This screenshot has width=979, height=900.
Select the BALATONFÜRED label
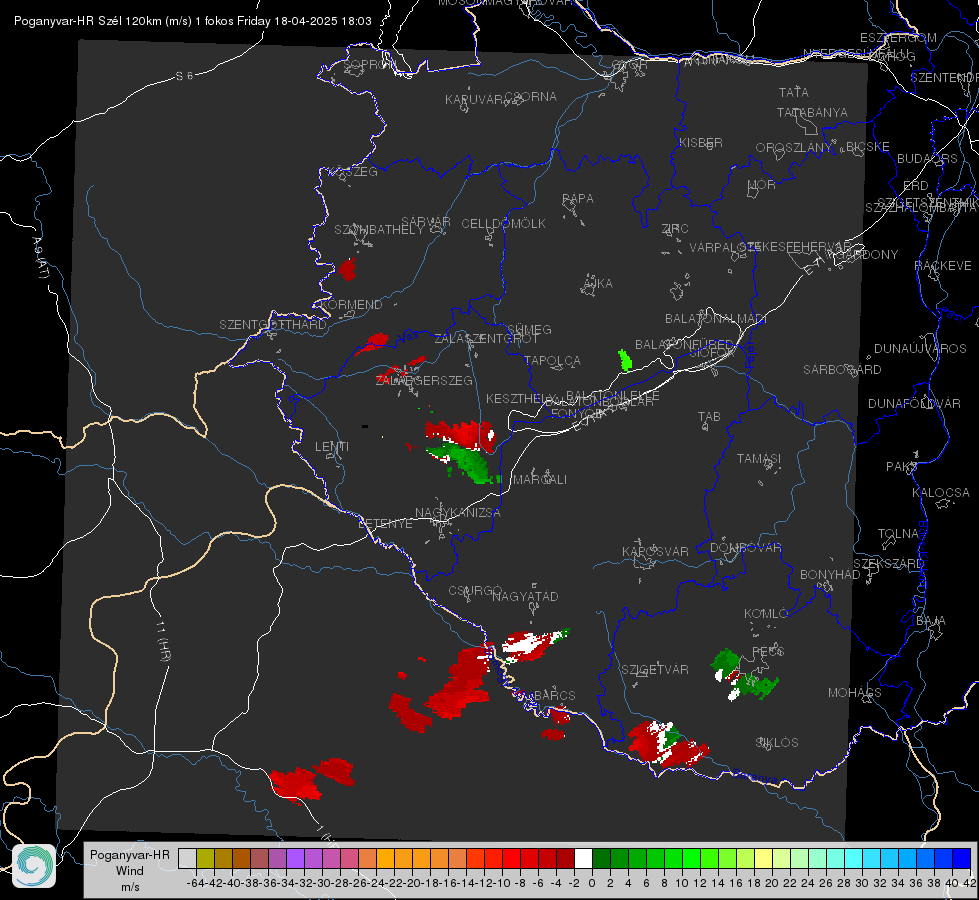coord(684,345)
